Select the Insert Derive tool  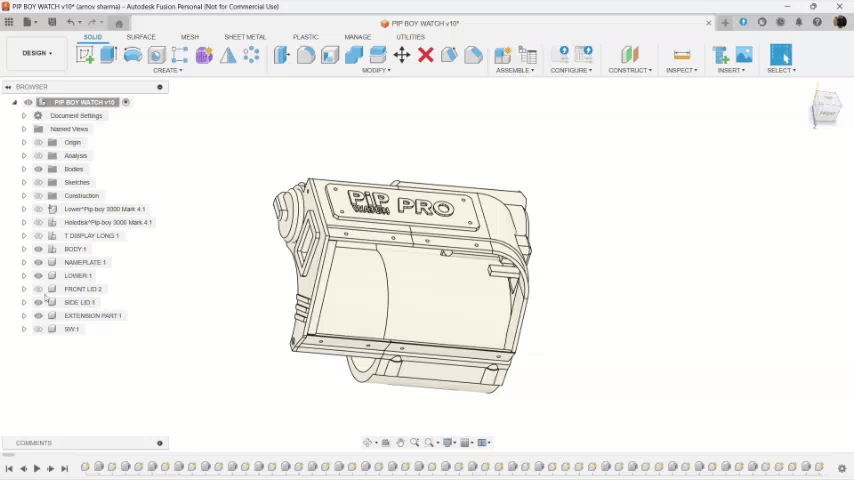pos(721,54)
